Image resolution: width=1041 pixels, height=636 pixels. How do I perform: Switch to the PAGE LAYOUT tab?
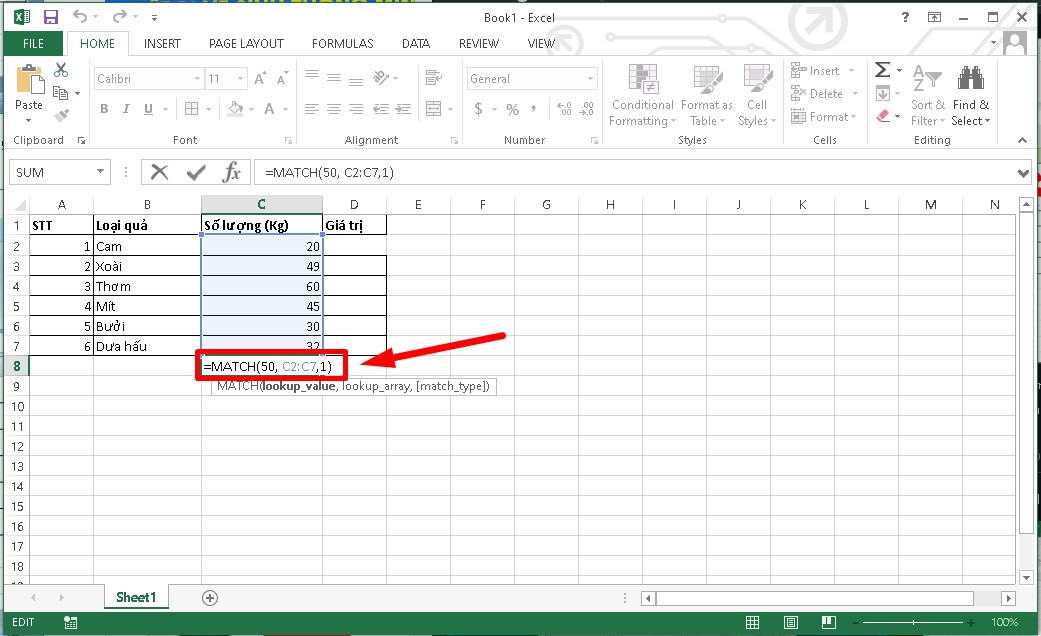click(246, 44)
